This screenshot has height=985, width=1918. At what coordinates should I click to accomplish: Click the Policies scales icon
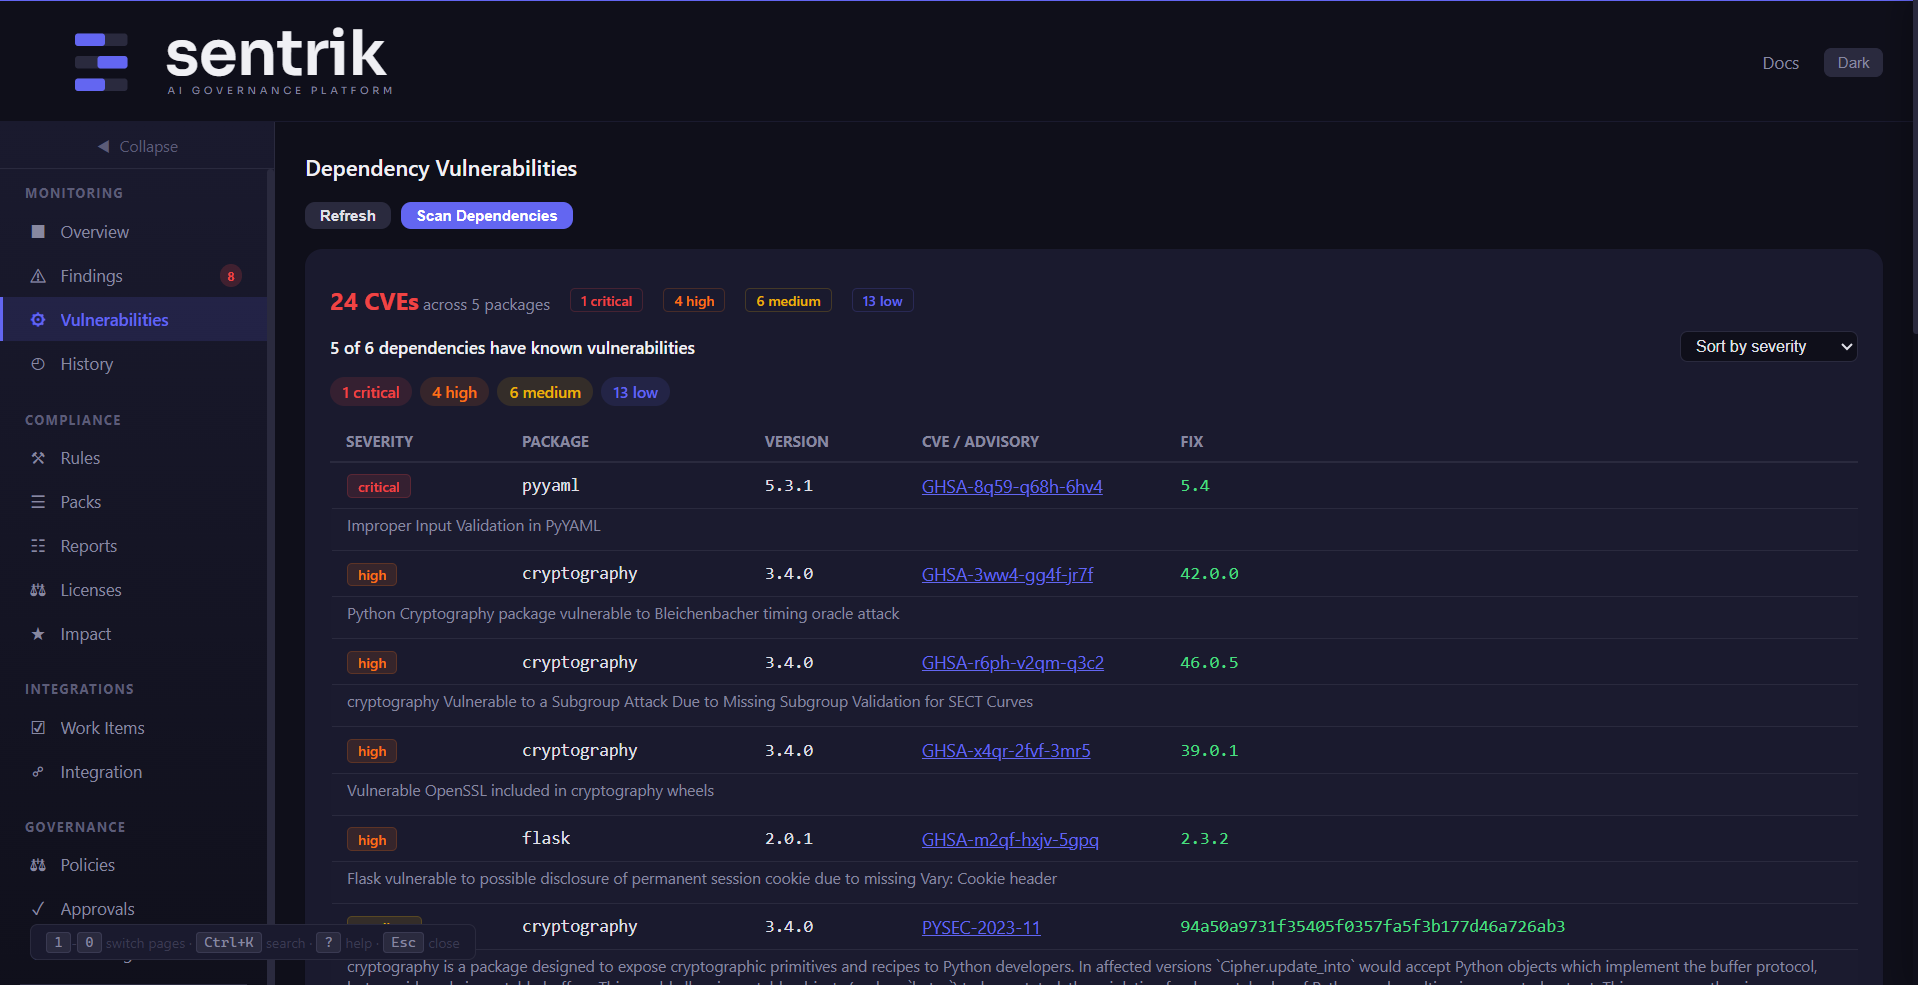38,865
